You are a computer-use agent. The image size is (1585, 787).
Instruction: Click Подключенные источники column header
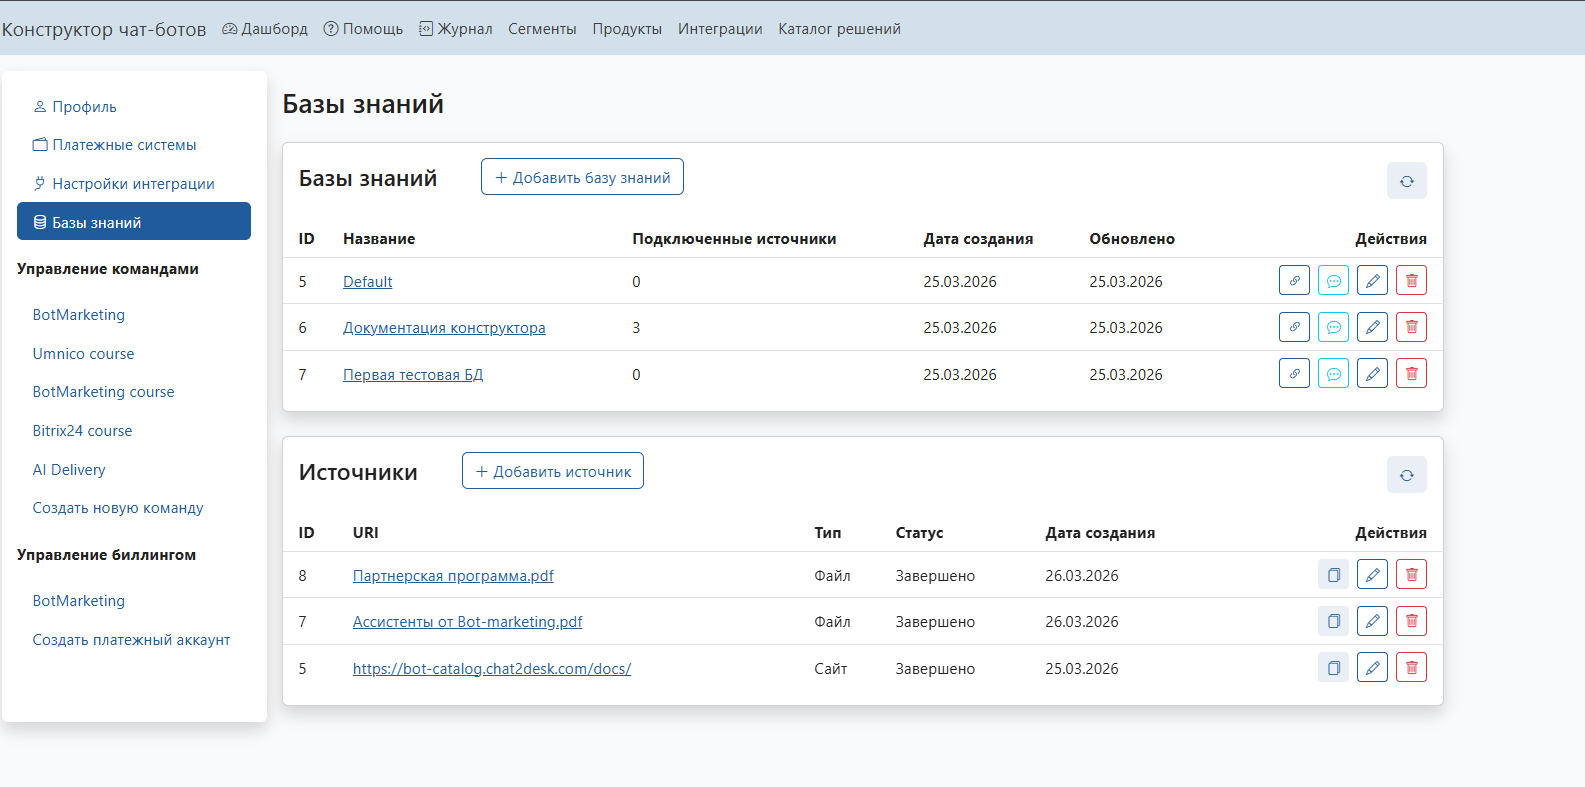pyautogui.click(x=734, y=239)
